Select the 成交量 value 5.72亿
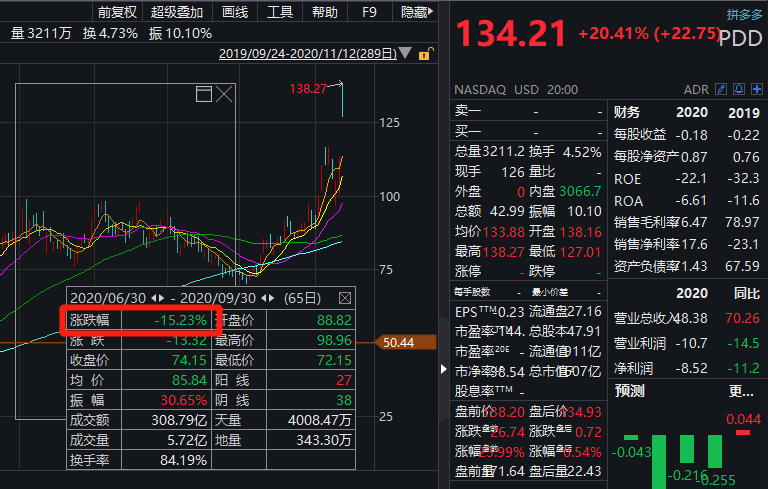Viewport: 768px width, 489px height. pyautogui.click(x=187, y=440)
